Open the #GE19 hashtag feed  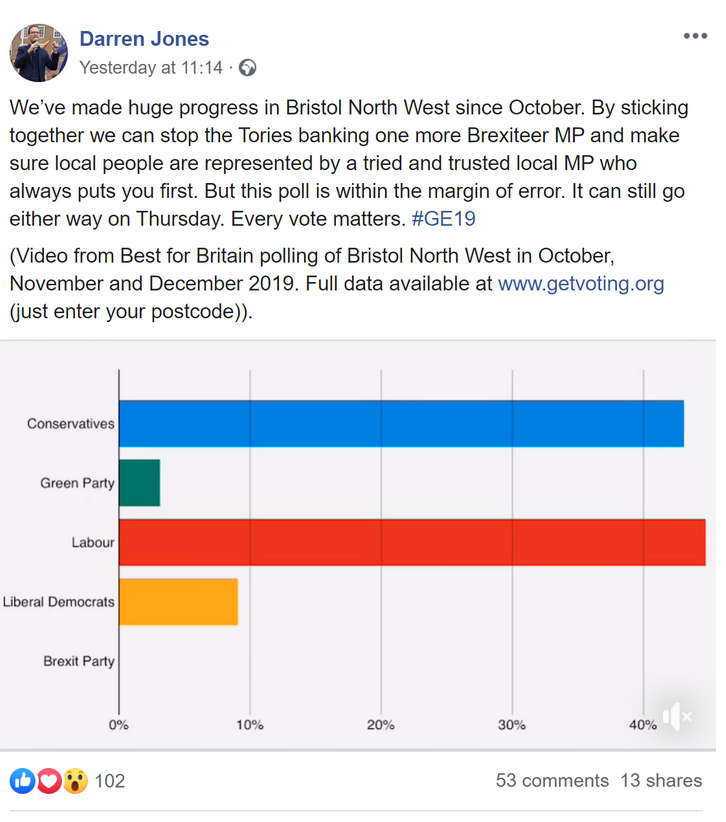pos(443,216)
